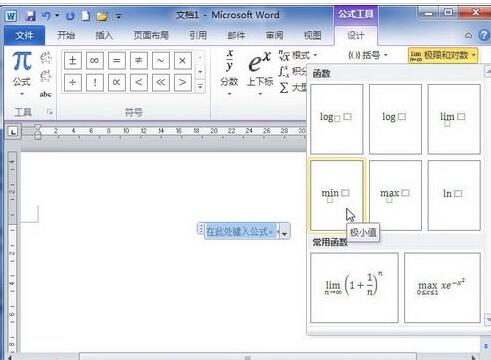491x360 pixels.
Task: Insert the infinity ∞ symbol
Action: (94, 61)
